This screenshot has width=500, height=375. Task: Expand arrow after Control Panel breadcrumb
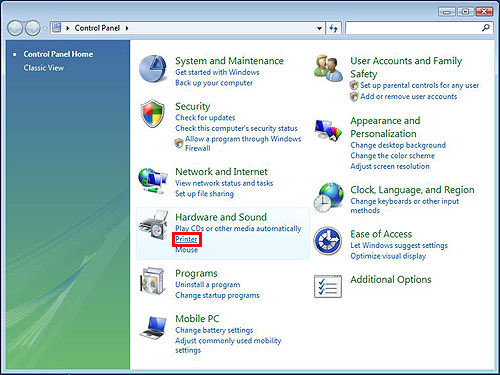(127, 28)
